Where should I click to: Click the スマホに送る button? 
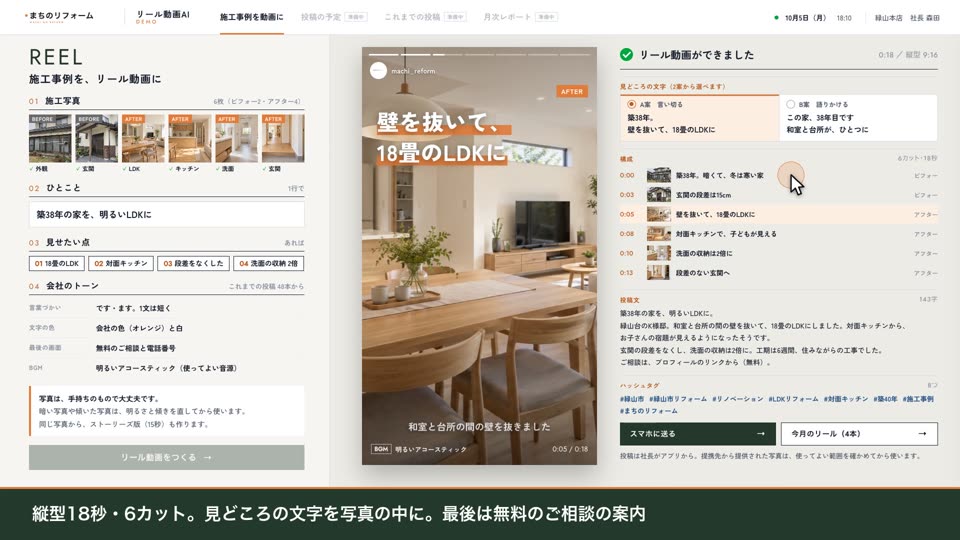coord(698,433)
